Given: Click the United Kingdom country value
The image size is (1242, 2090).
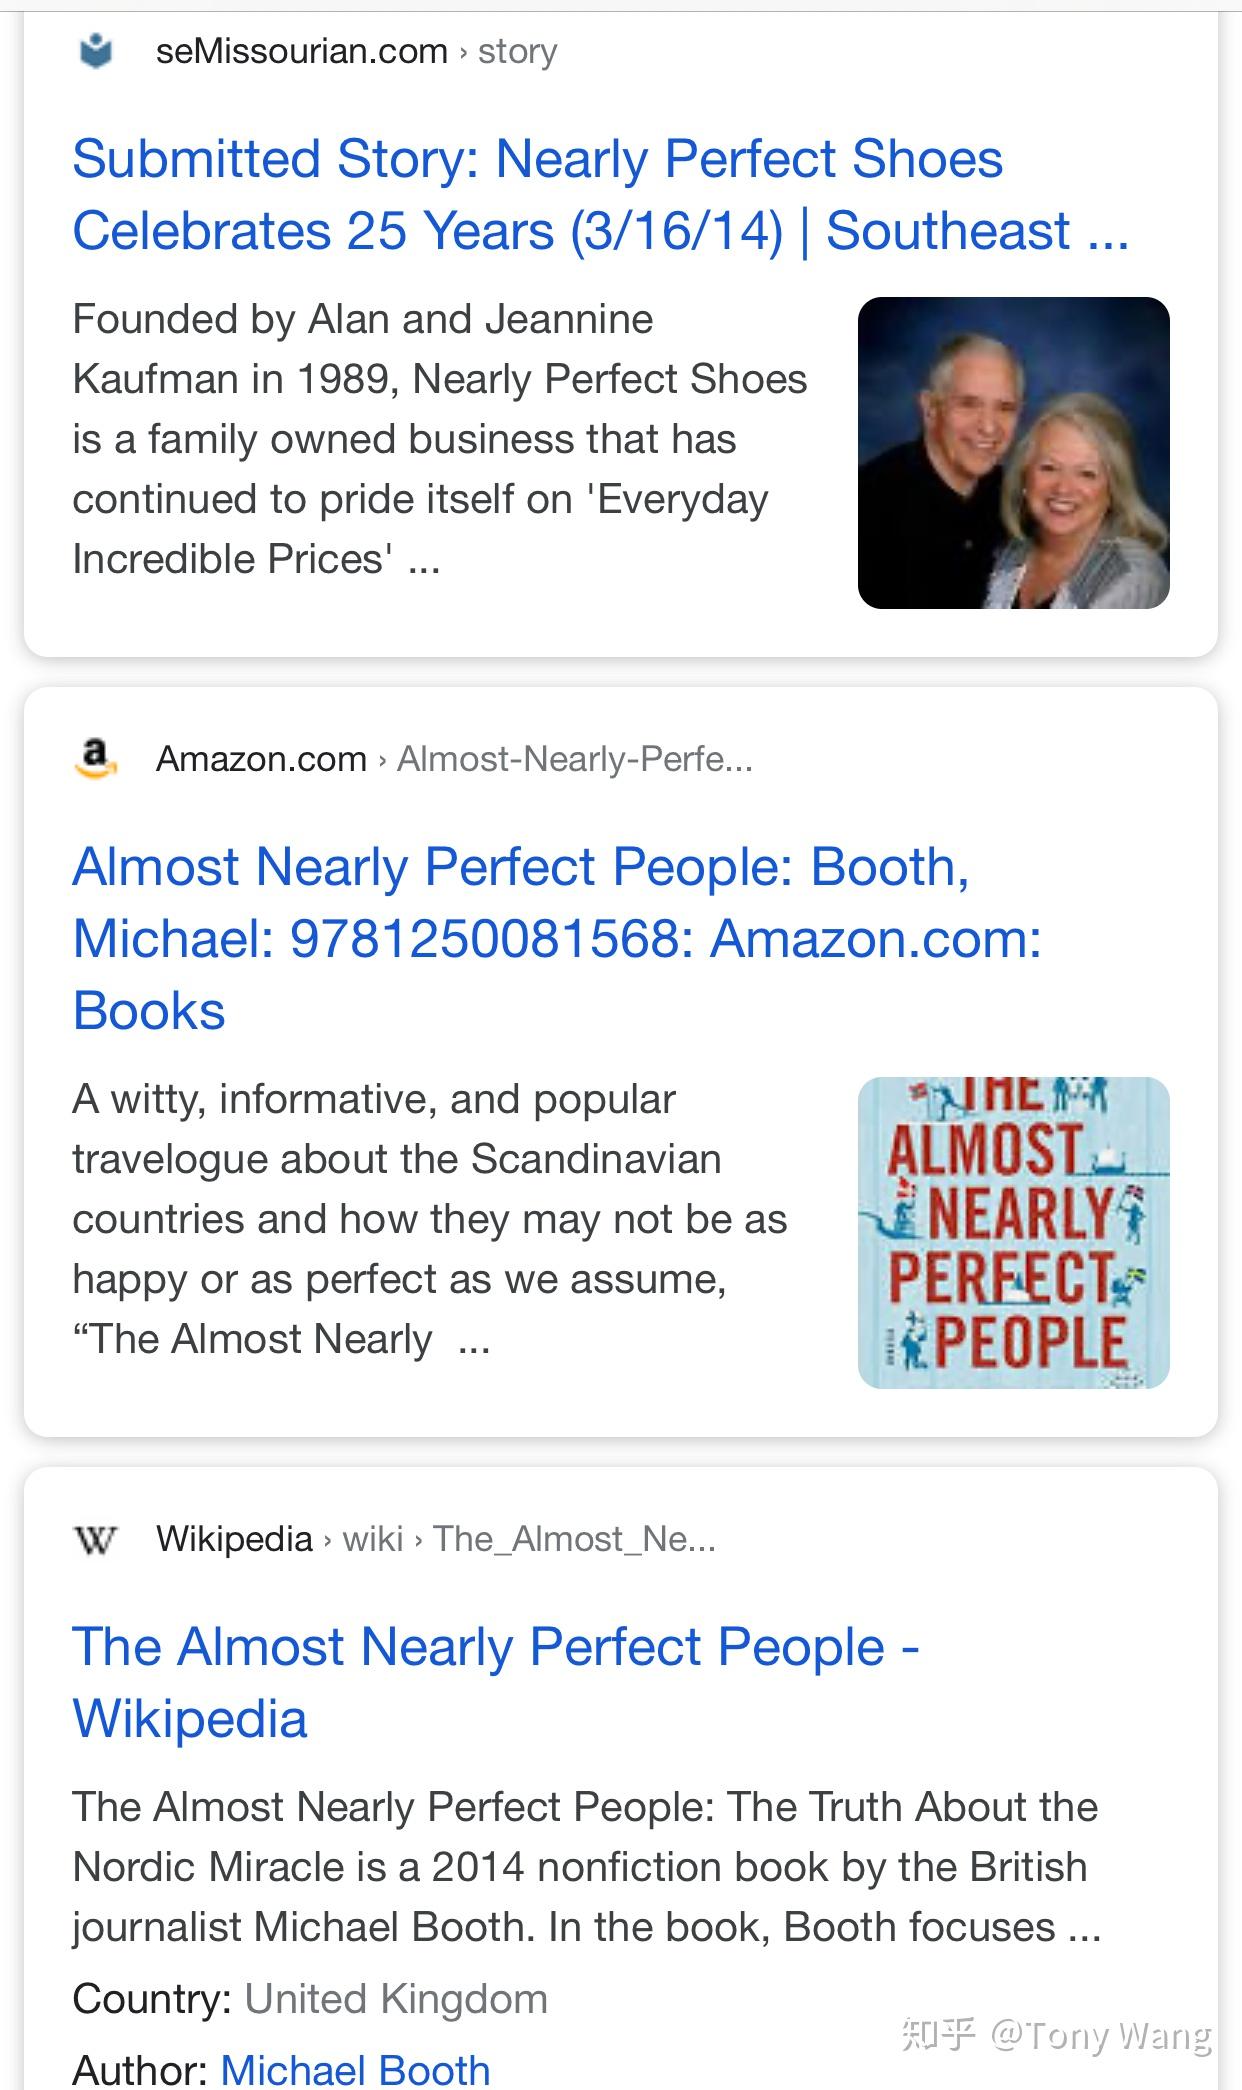Looking at the screenshot, I should [x=396, y=1999].
